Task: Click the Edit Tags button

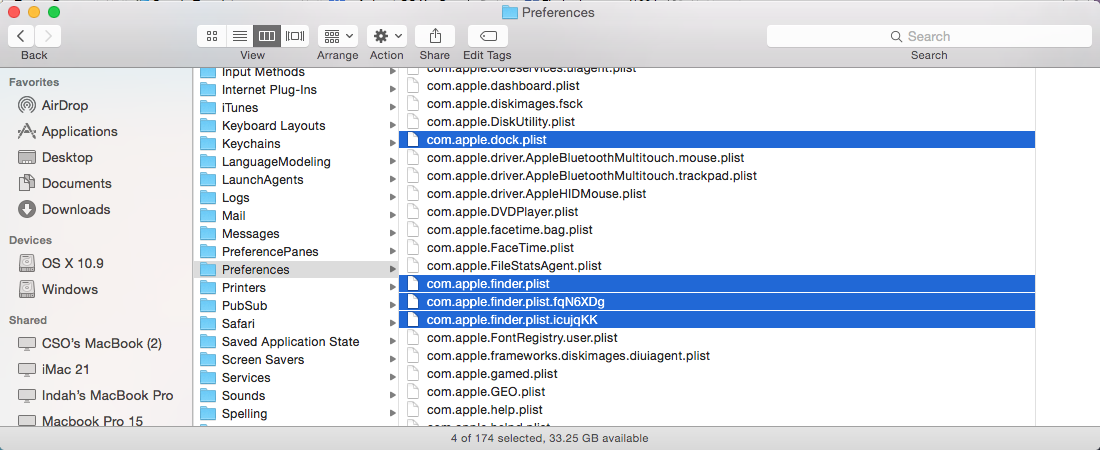Action: (x=488, y=36)
